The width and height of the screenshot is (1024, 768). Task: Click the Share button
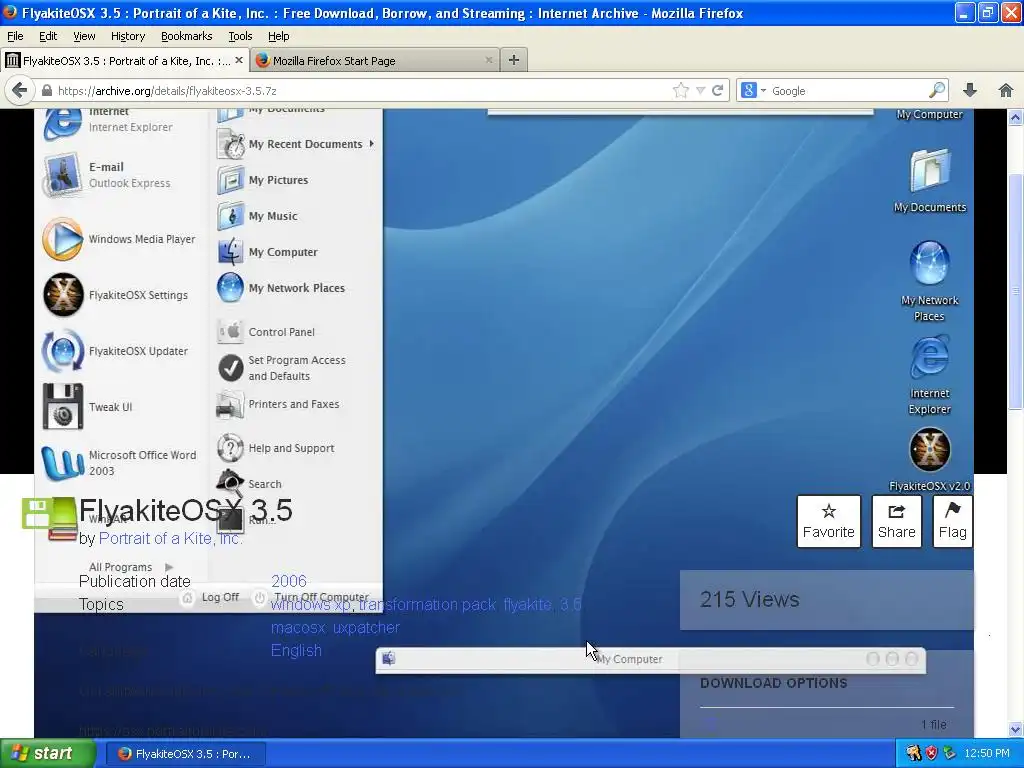coord(897,521)
